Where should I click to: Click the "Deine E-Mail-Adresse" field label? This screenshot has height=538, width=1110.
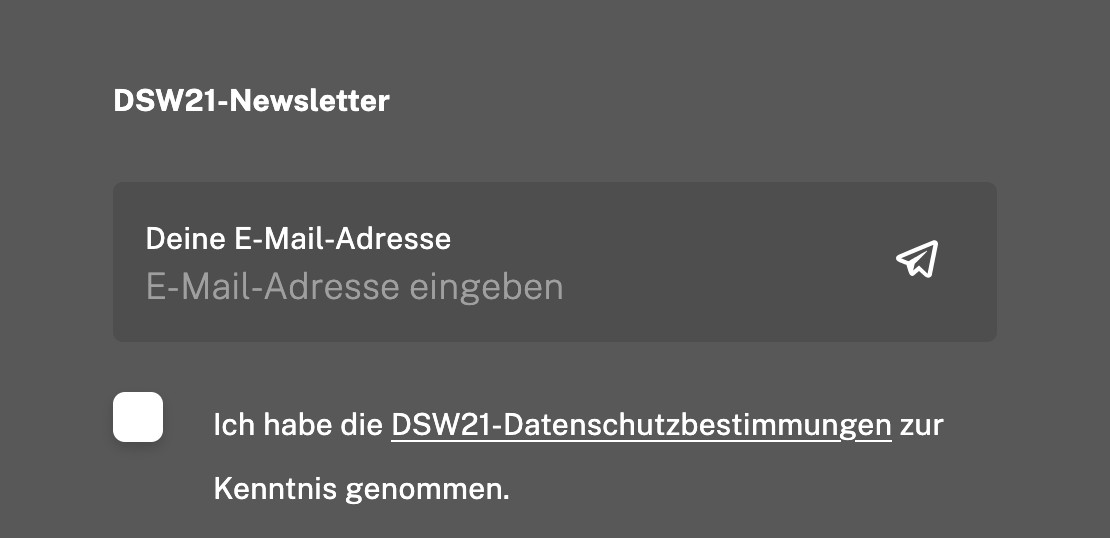click(298, 239)
